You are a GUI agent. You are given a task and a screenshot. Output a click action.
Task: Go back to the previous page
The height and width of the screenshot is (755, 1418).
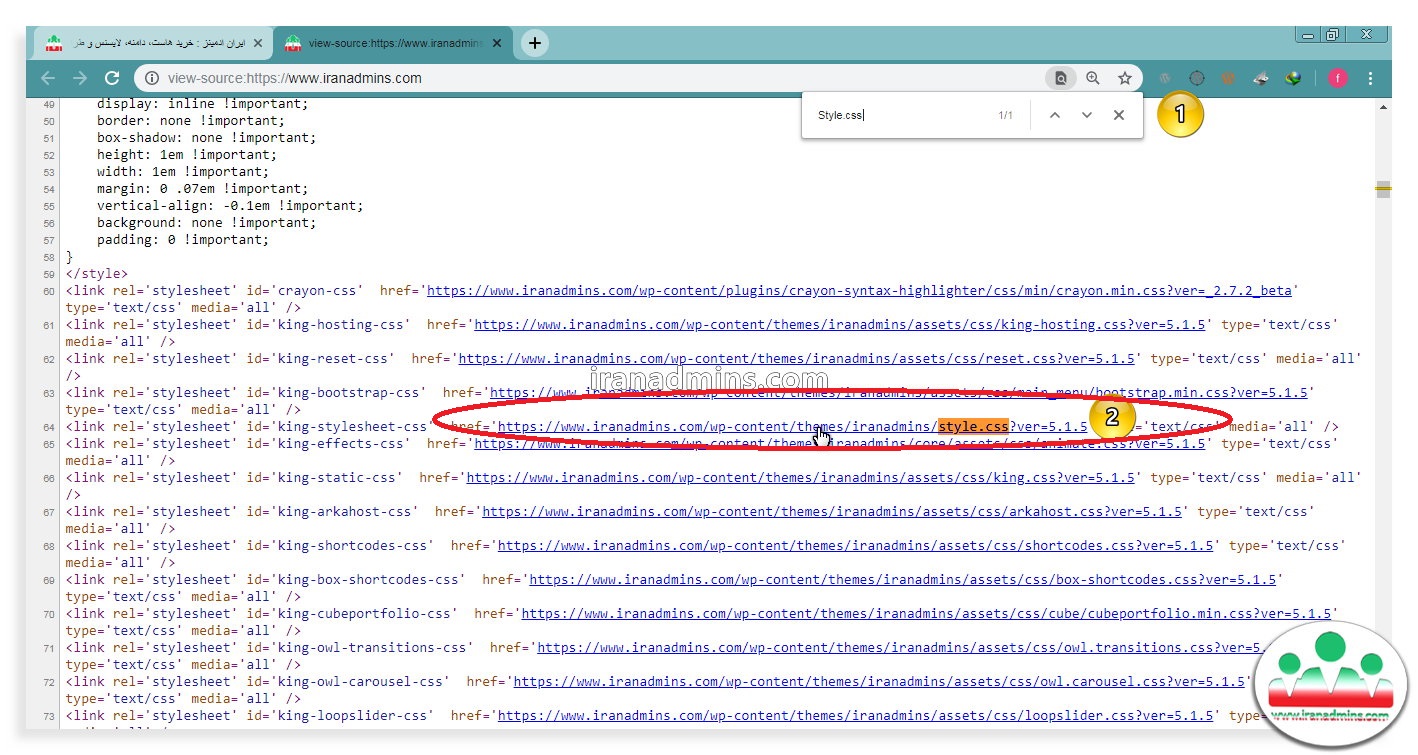[x=48, y=78]
